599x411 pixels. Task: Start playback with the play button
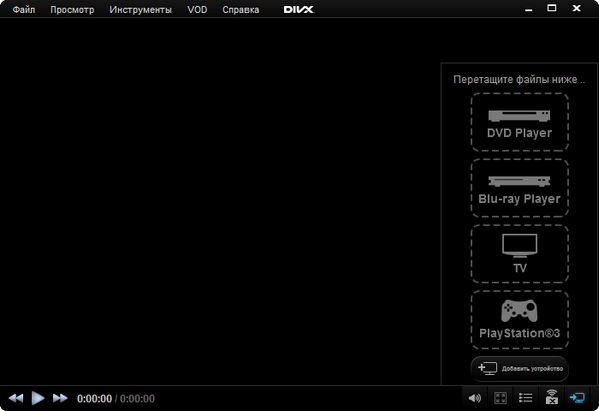click(38, 398)
